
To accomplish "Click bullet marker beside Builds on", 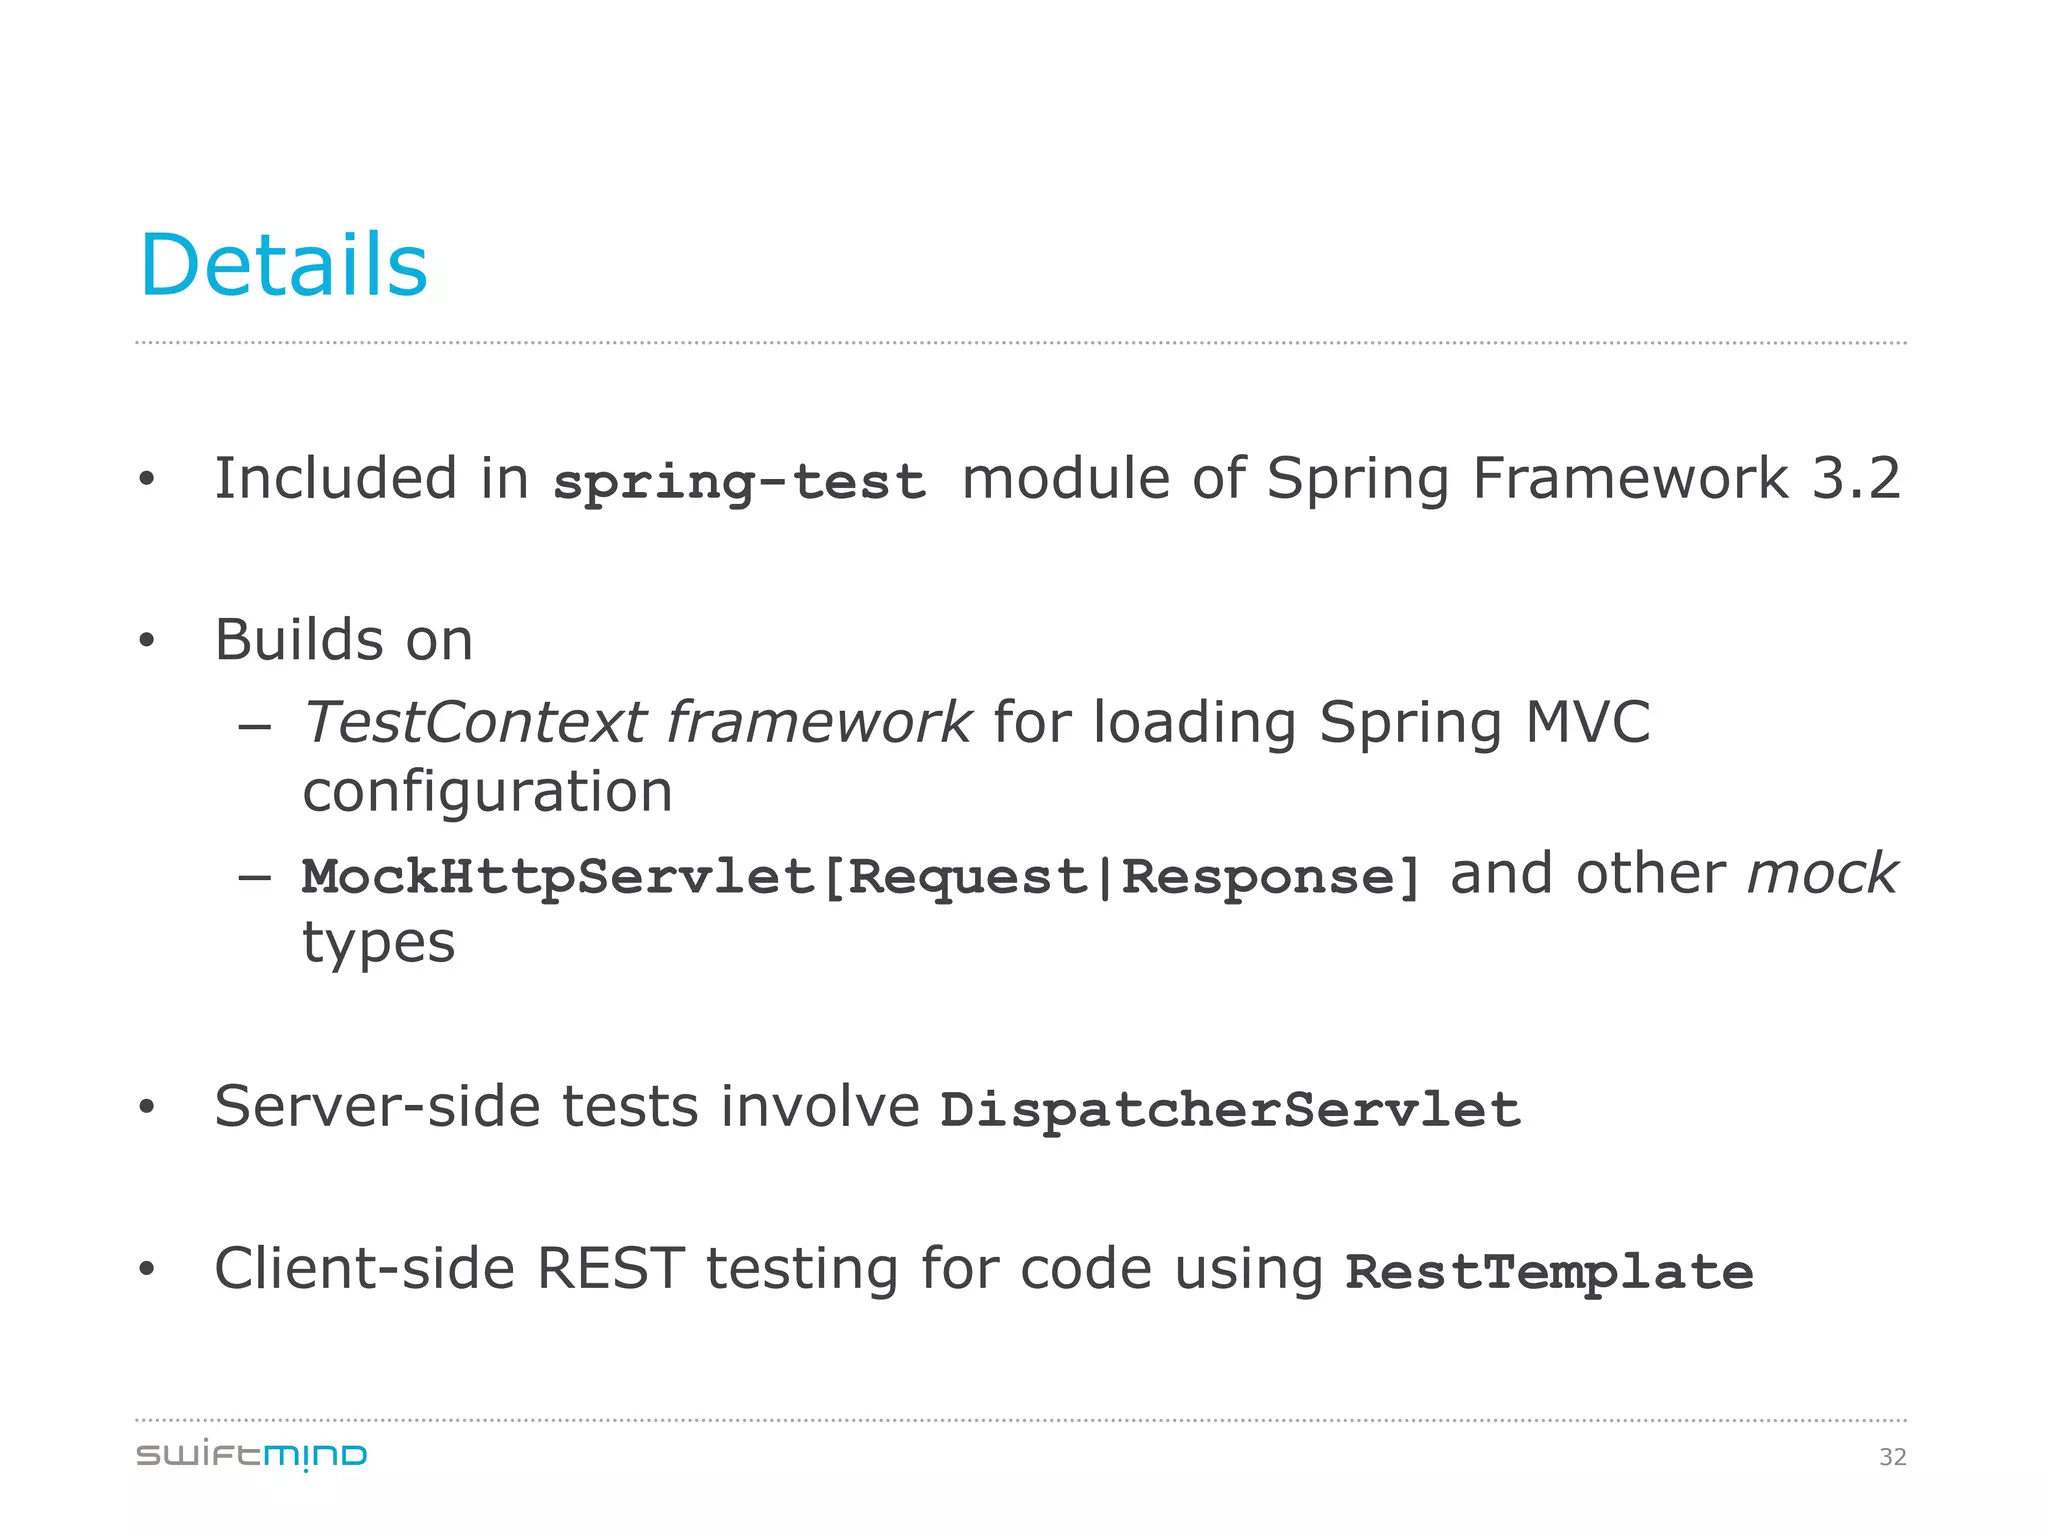I will [x=147, y=640].
